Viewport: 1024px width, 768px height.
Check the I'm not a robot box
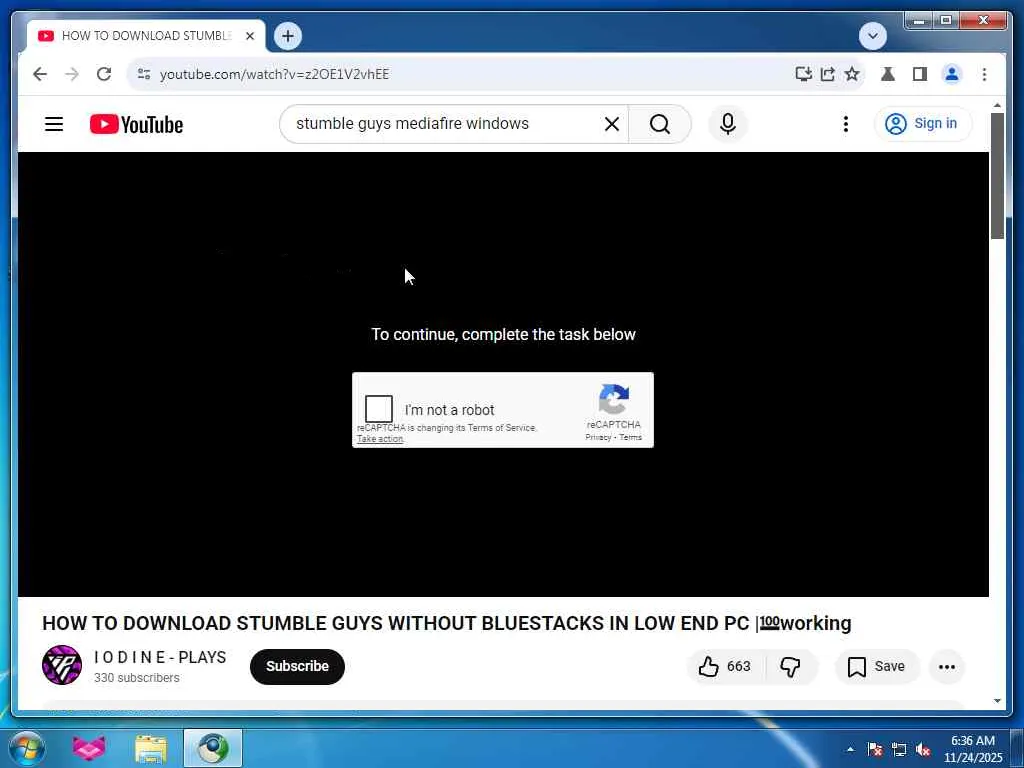(x=379, y=409)
